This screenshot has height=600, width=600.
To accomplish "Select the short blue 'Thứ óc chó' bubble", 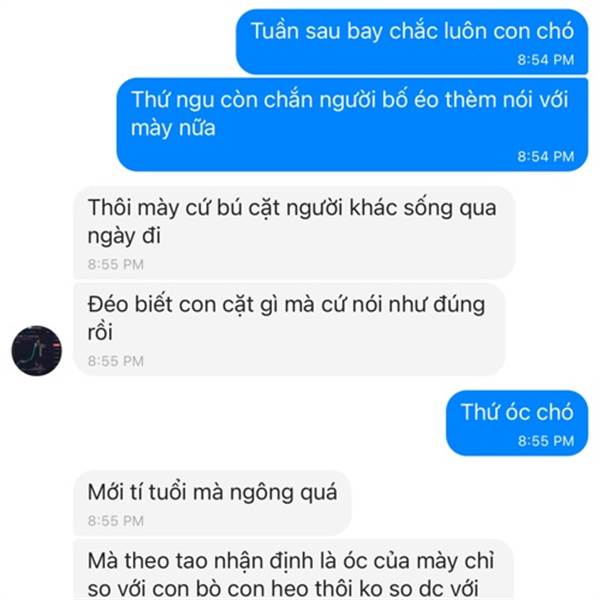I will [517, 423].
